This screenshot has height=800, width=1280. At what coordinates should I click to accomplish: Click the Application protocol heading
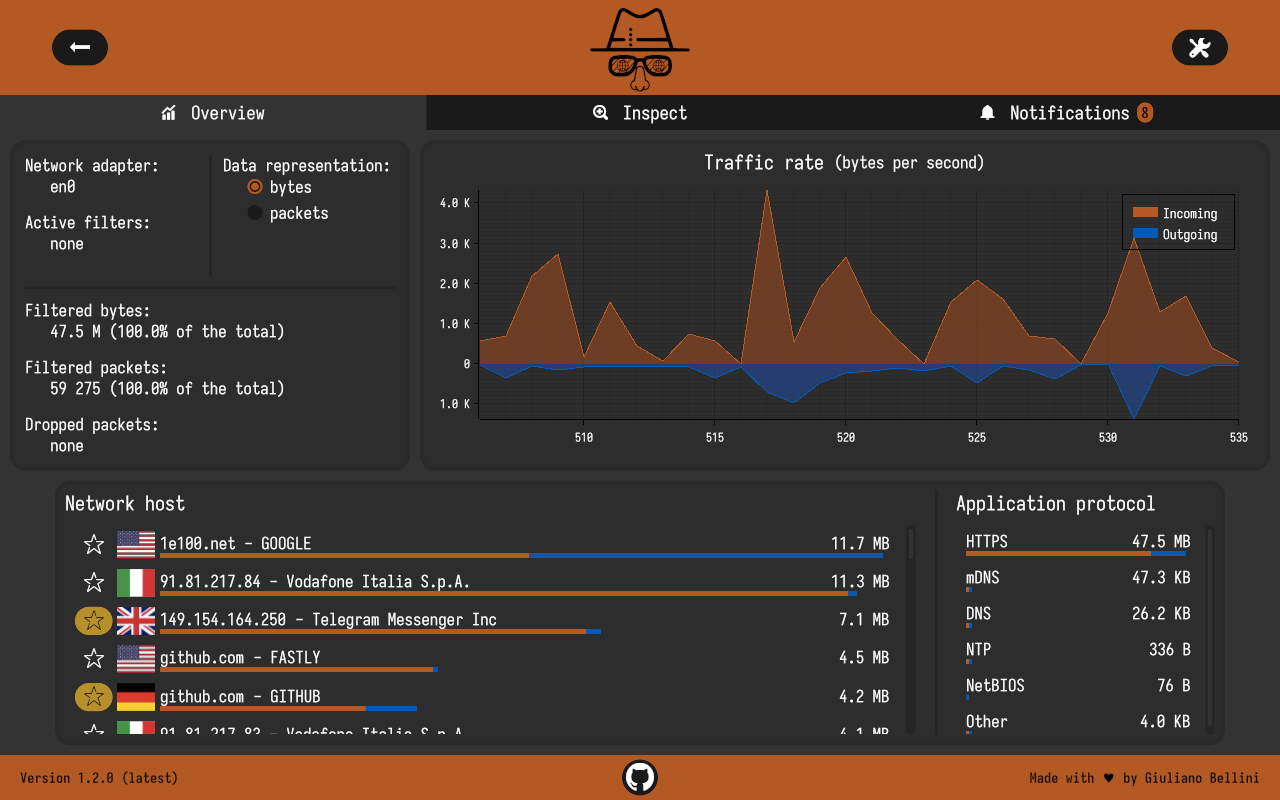(x=1055, y=504)
